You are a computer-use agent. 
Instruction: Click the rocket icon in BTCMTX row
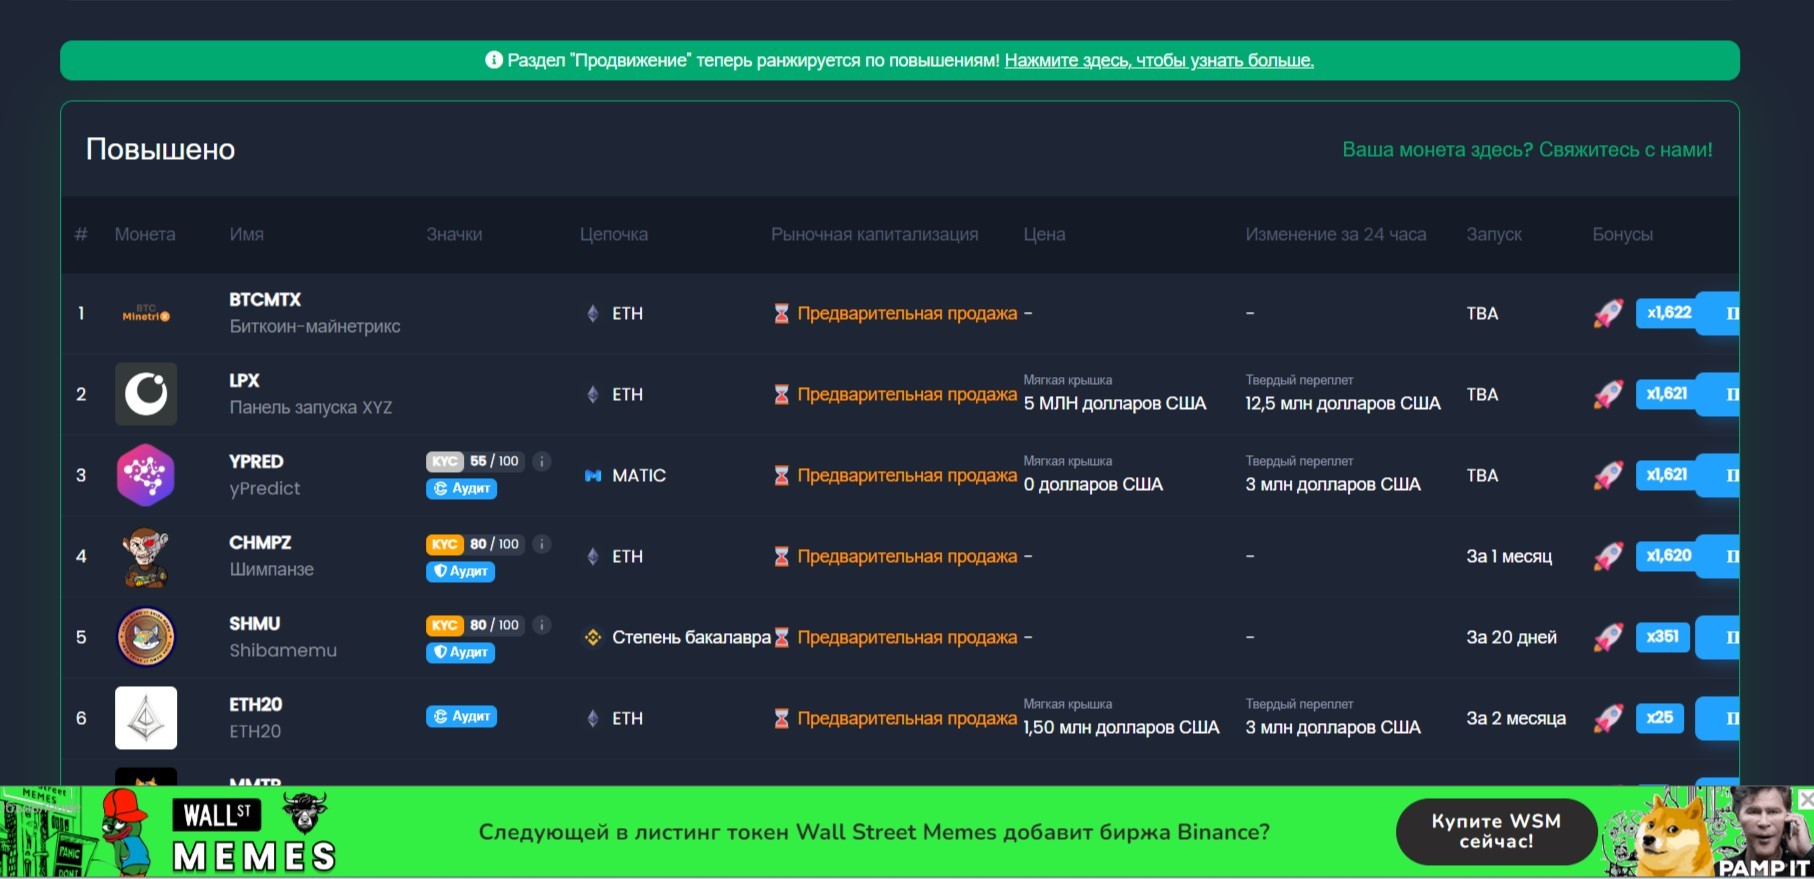[x=1608, y=313]
